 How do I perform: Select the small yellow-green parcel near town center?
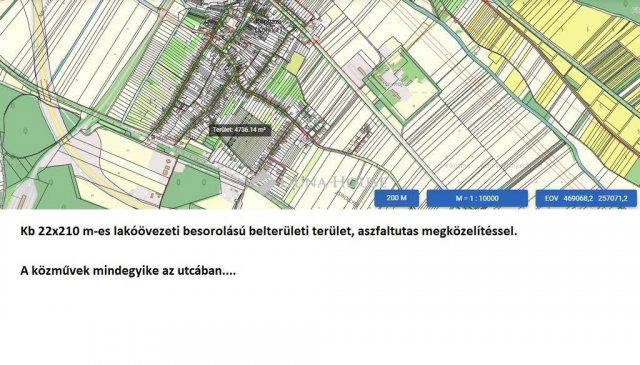click(295, 64)
